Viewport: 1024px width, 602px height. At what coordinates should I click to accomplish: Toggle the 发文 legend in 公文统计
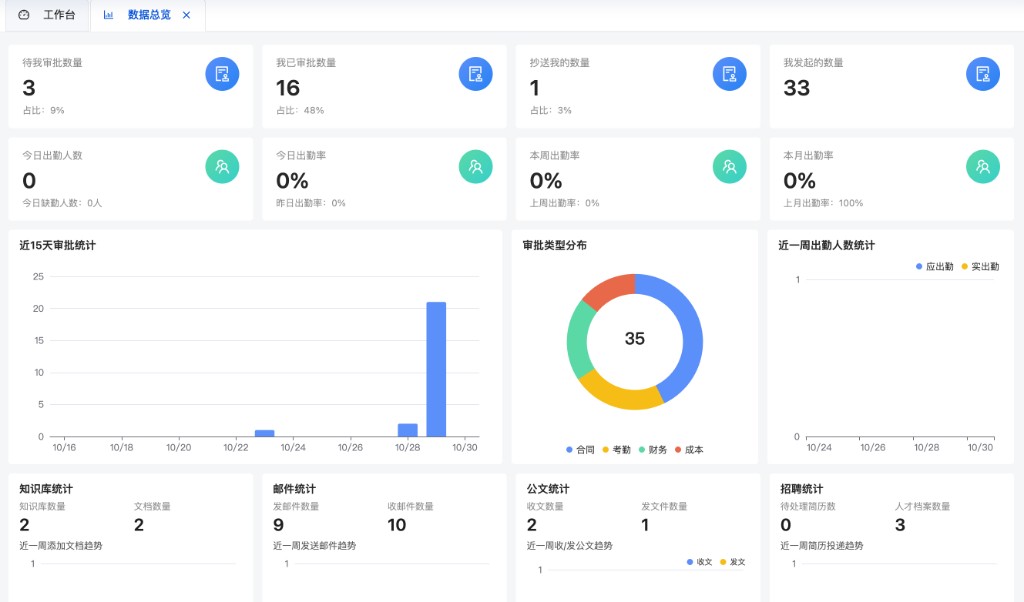point(733,562)
